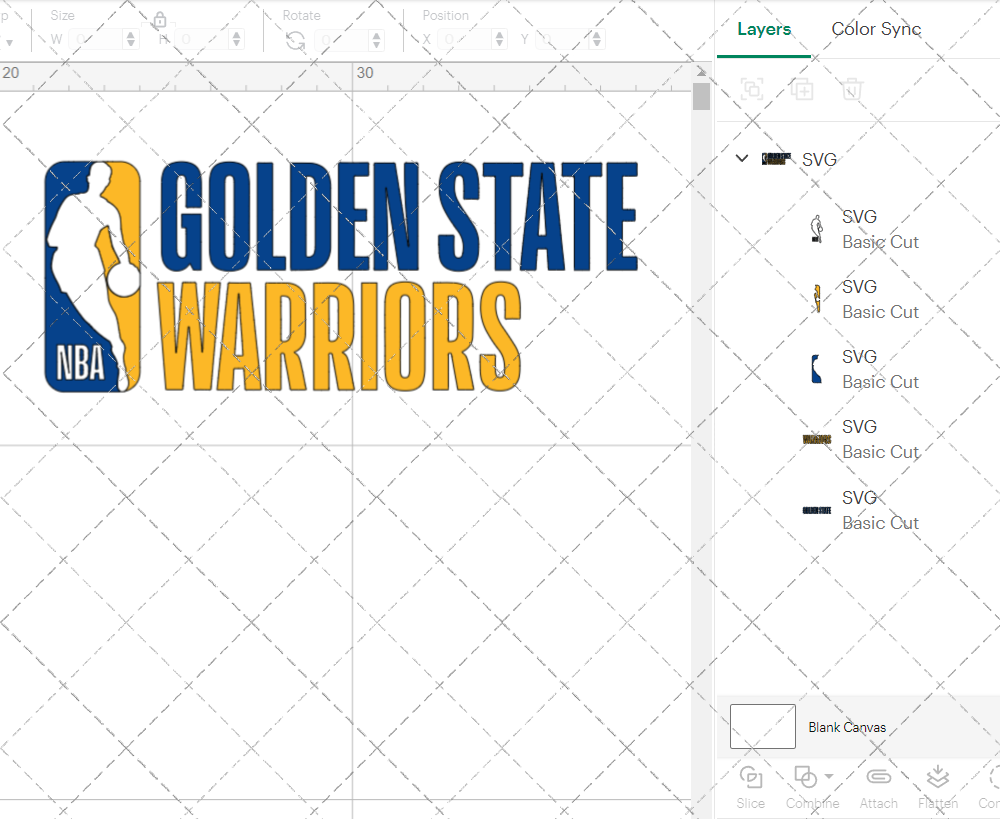
Task: Click the Attach tool
Action: [x=878, y=786]
